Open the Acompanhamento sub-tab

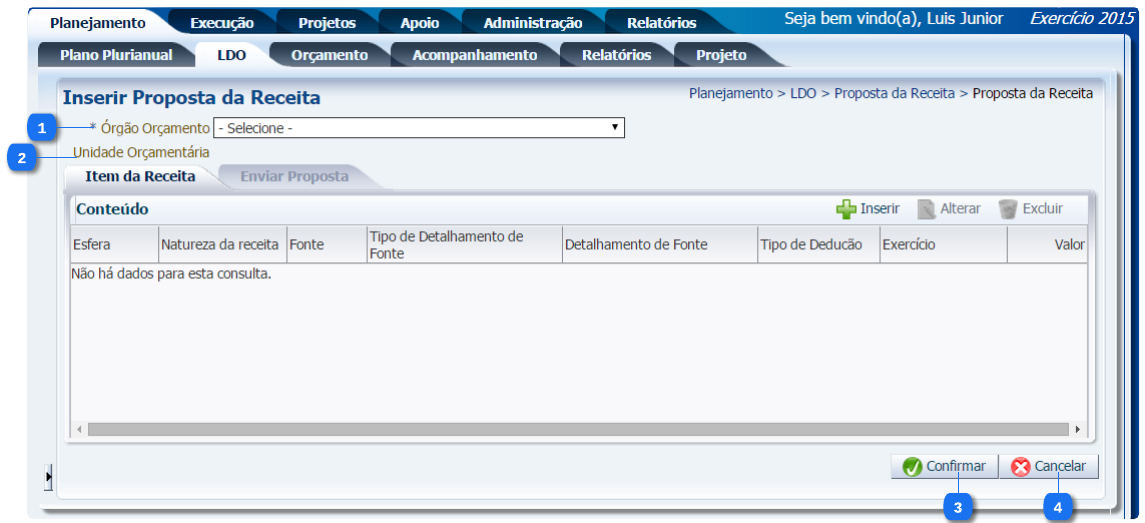(x=474, y=56)
